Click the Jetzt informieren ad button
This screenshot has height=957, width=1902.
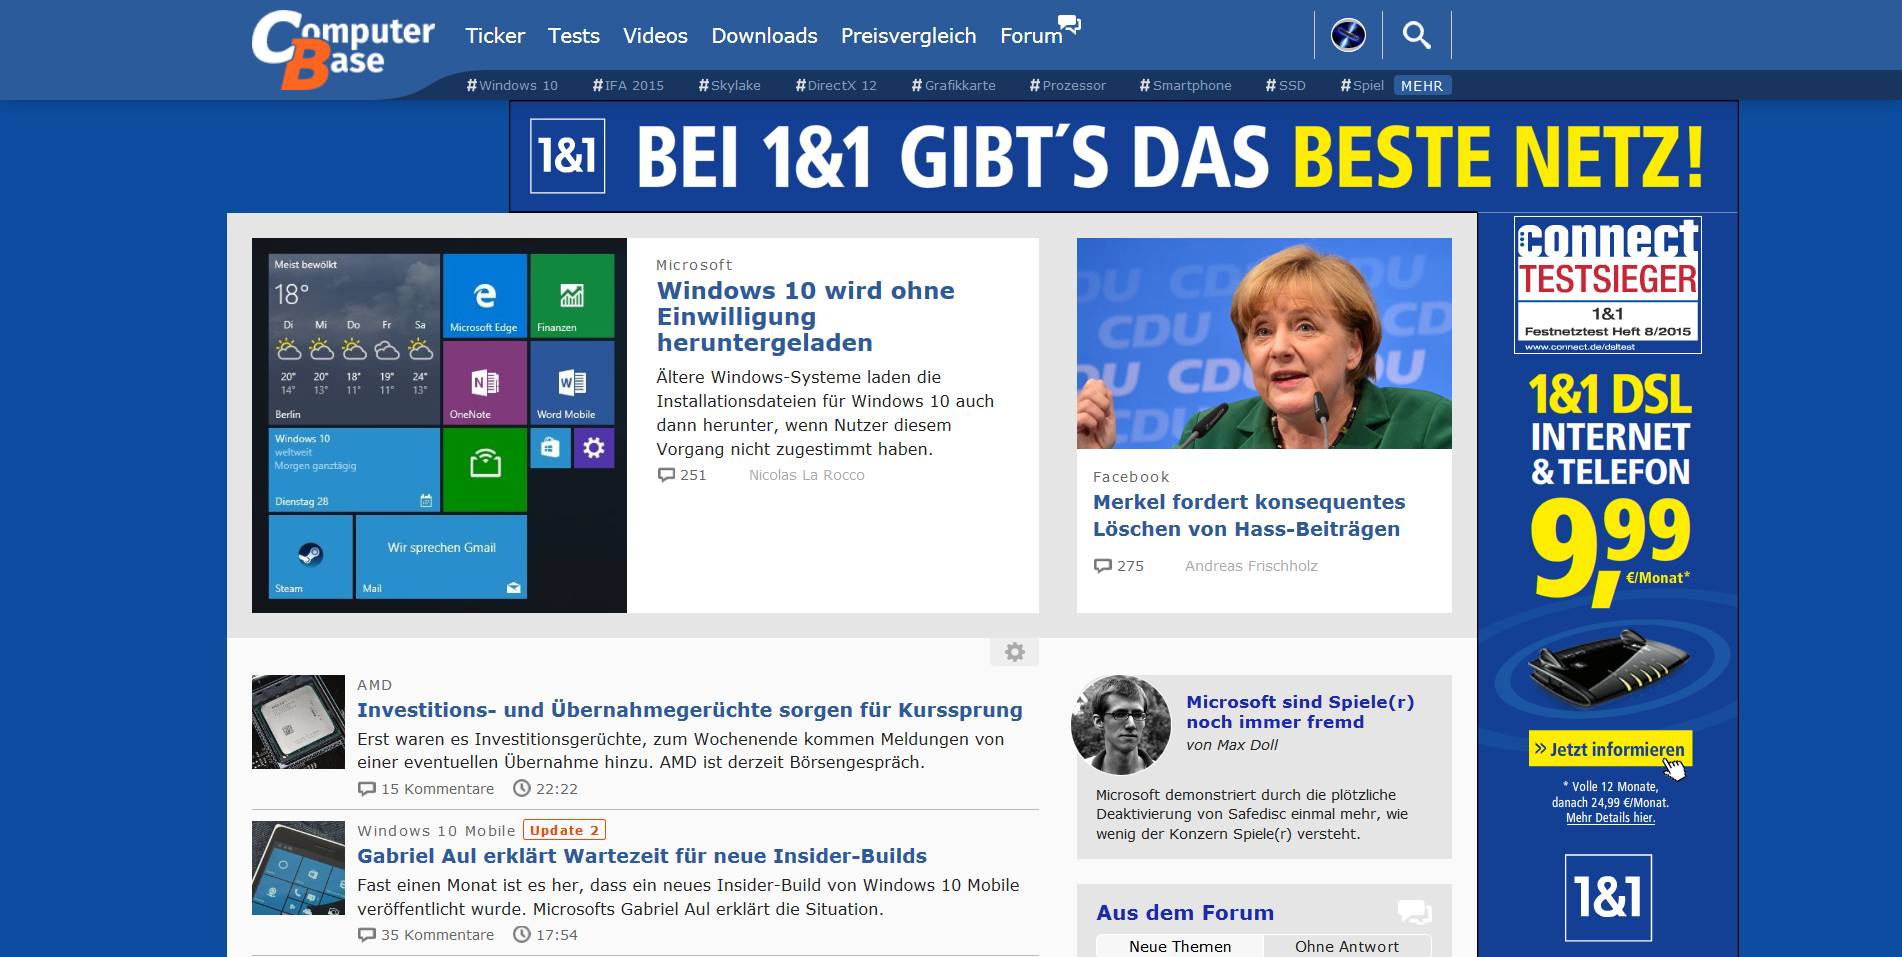(1610, 749)
